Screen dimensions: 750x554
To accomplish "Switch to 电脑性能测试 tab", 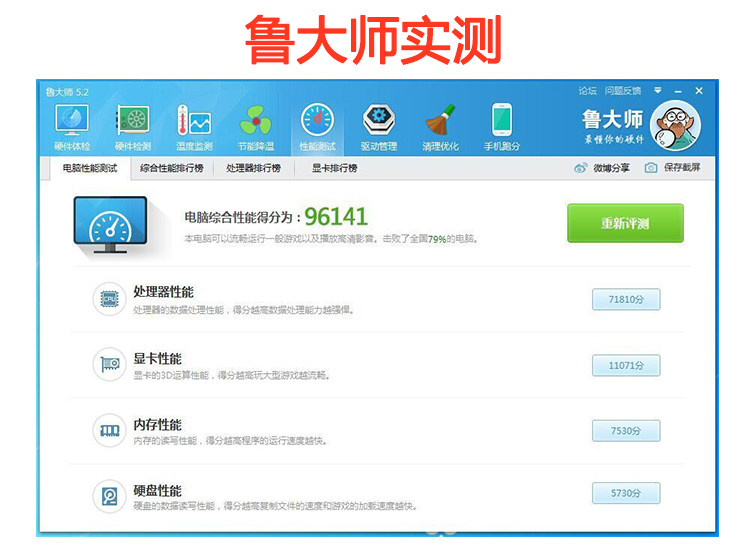I will [x=90, y=168].
